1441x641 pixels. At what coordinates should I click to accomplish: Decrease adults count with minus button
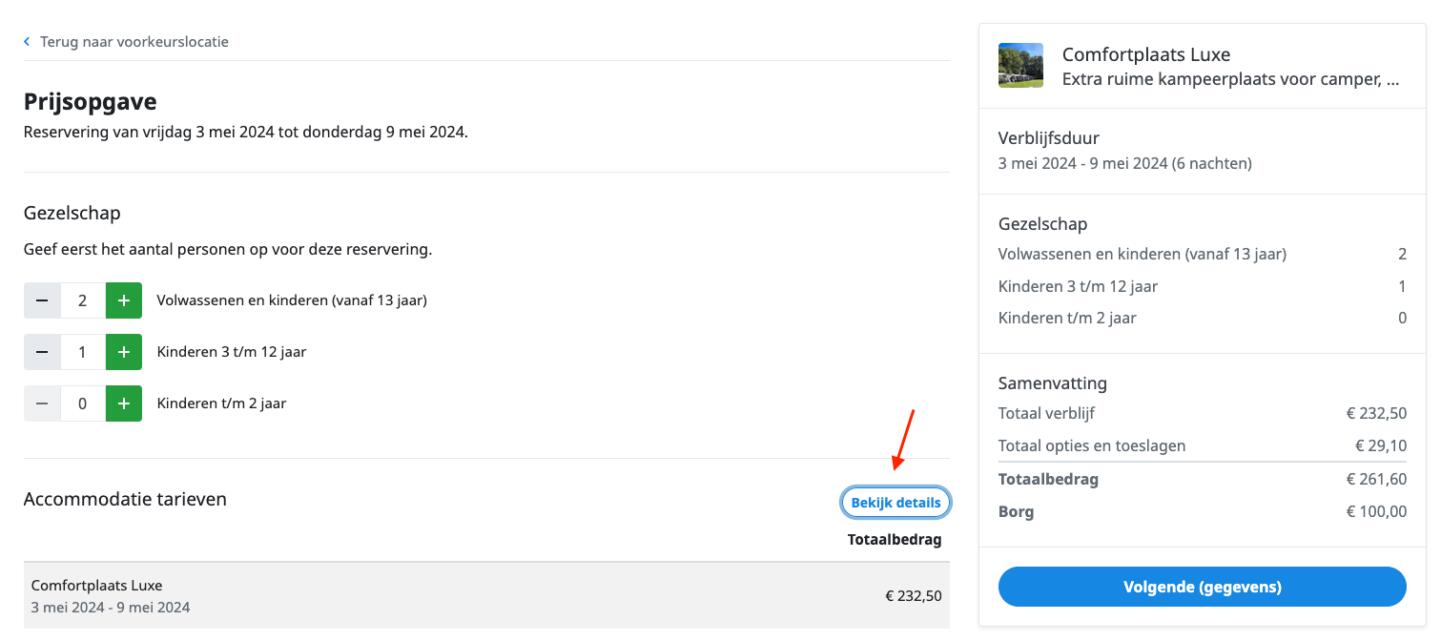point(42,302)
